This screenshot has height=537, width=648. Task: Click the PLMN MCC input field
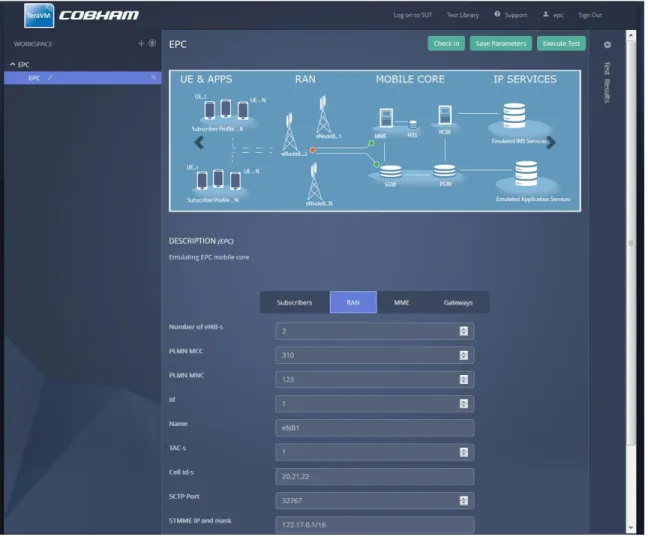coord(374,356)
